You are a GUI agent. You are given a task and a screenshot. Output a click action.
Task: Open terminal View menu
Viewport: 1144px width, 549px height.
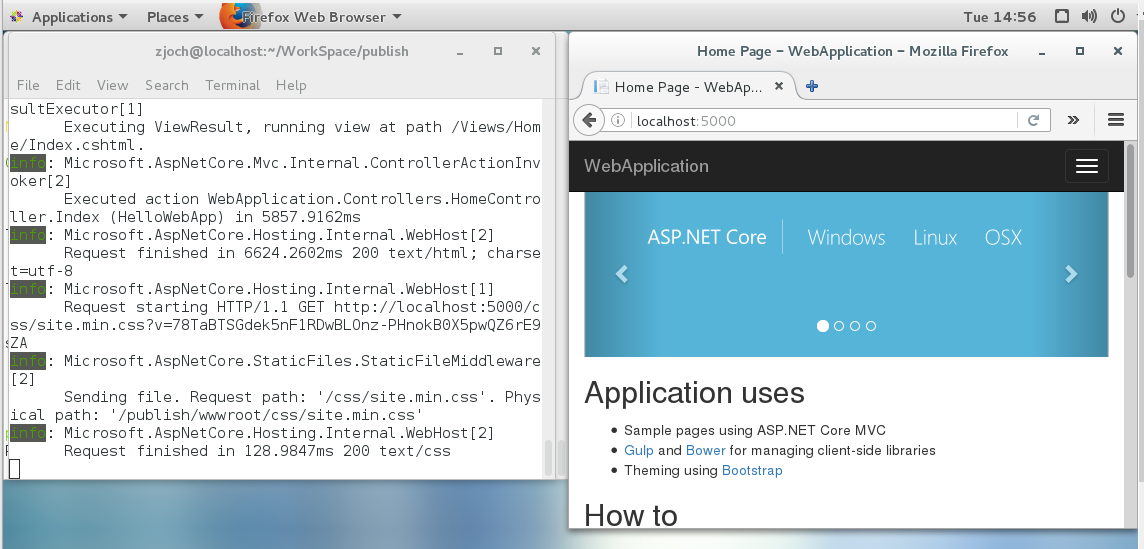coord(112,85)
